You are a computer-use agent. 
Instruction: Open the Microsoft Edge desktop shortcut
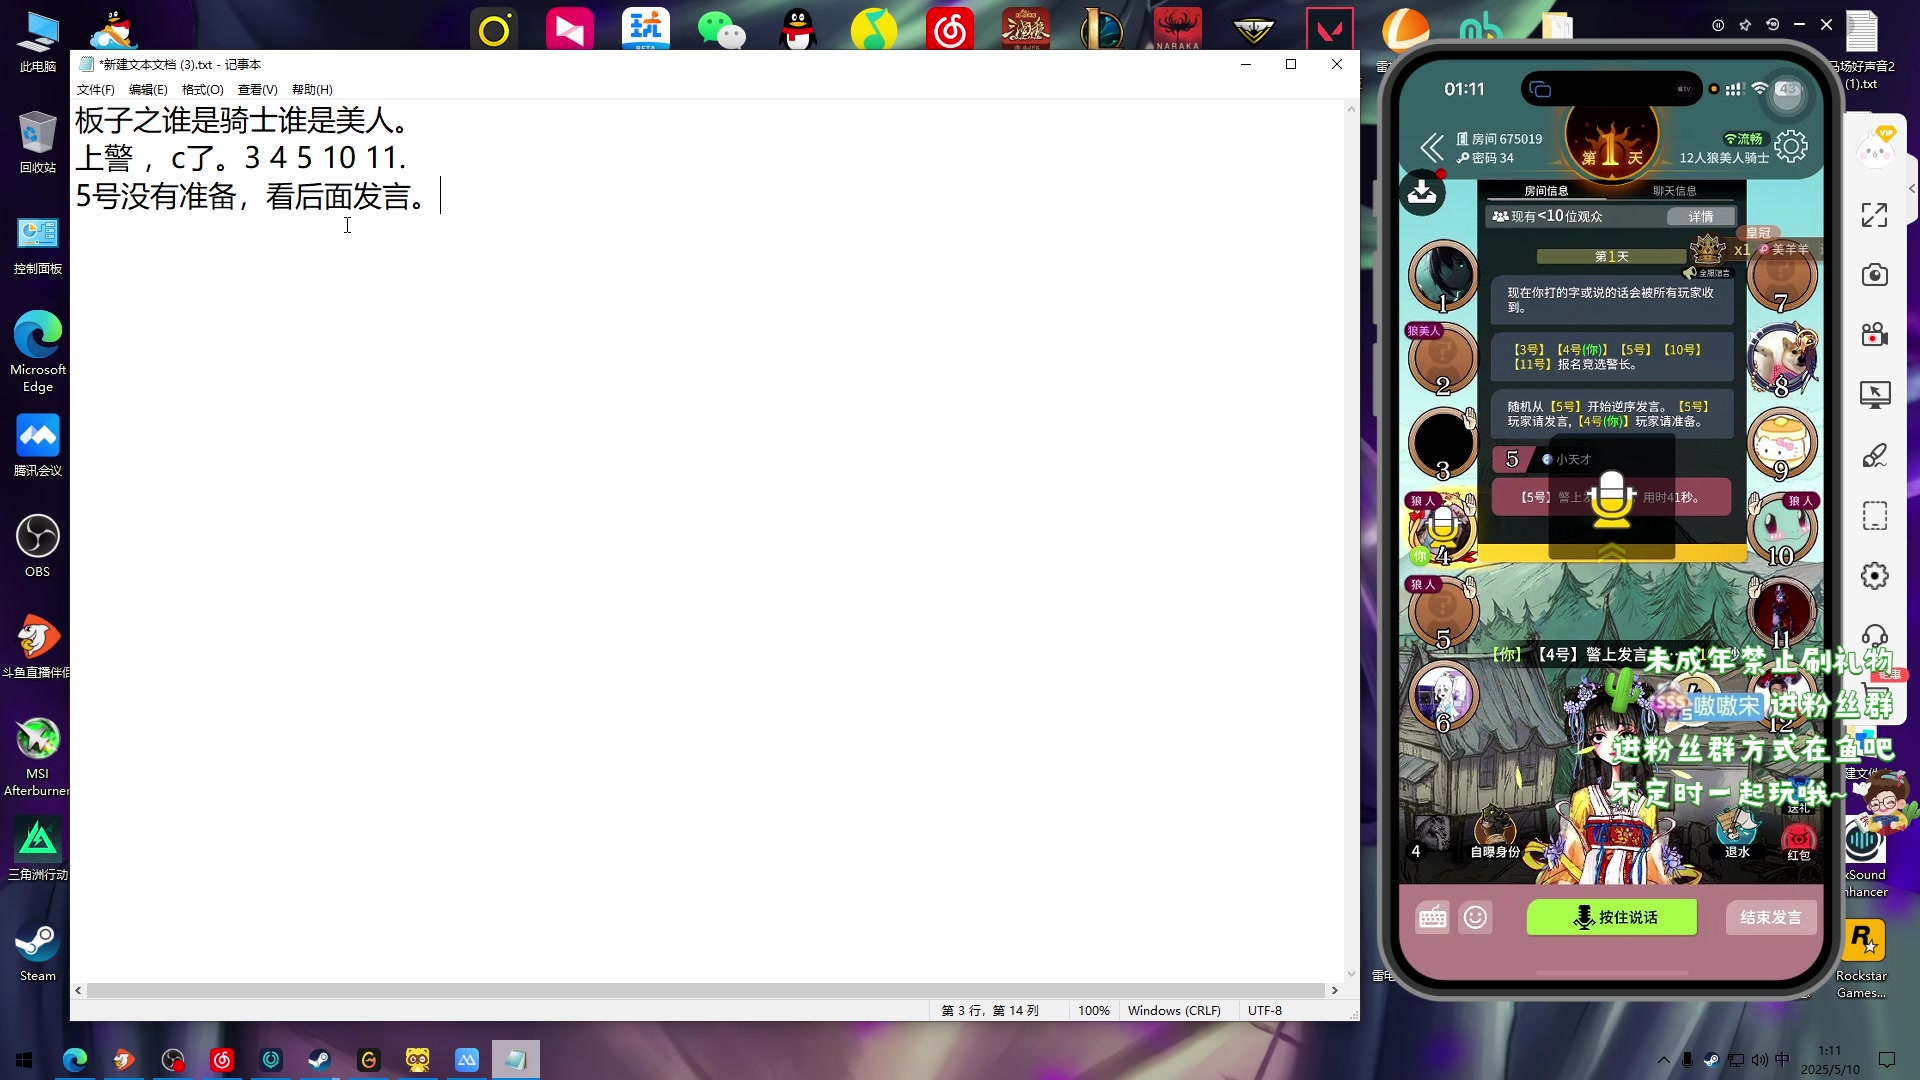(x=38, y=351)
